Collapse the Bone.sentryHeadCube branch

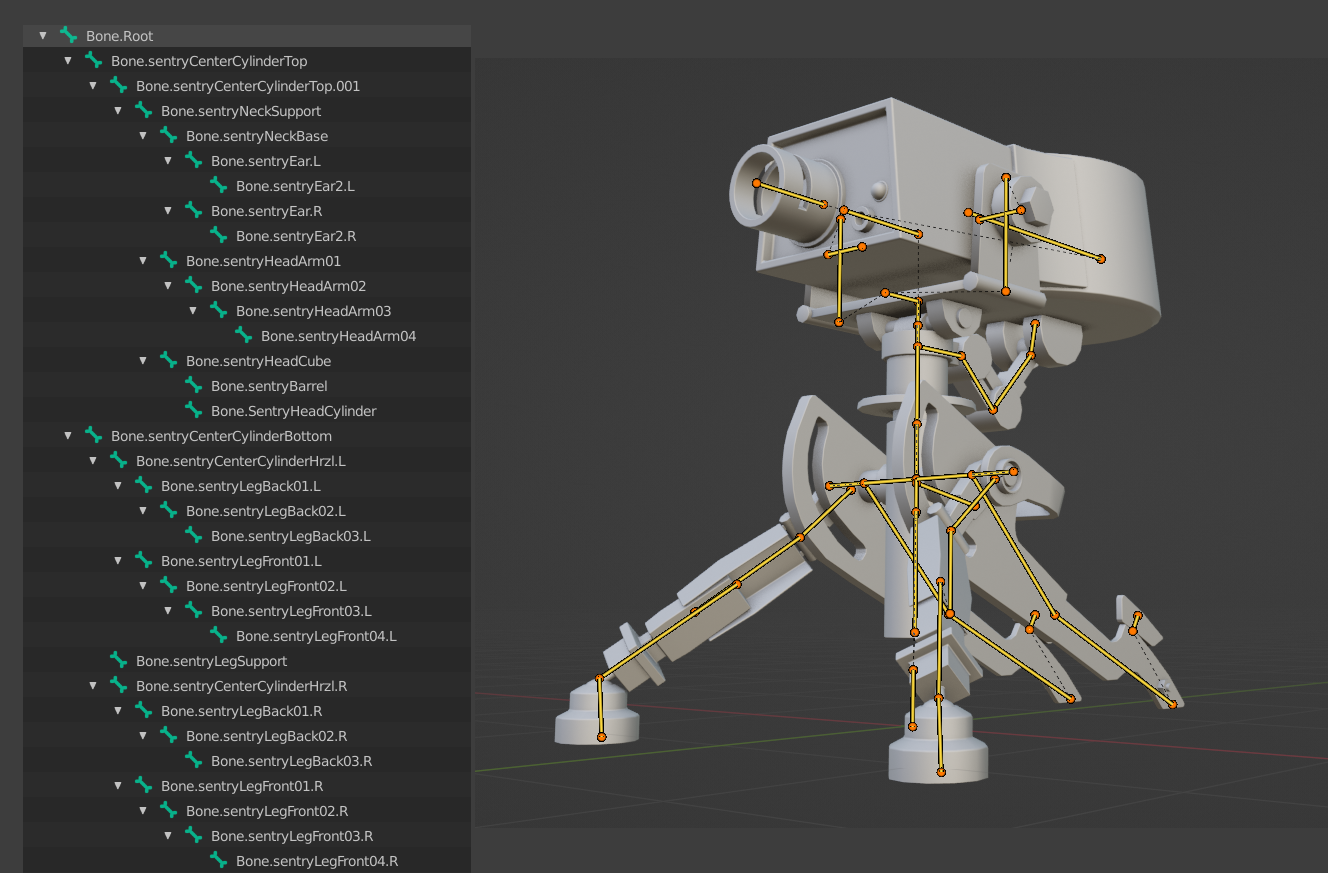[x=143, y=360]
